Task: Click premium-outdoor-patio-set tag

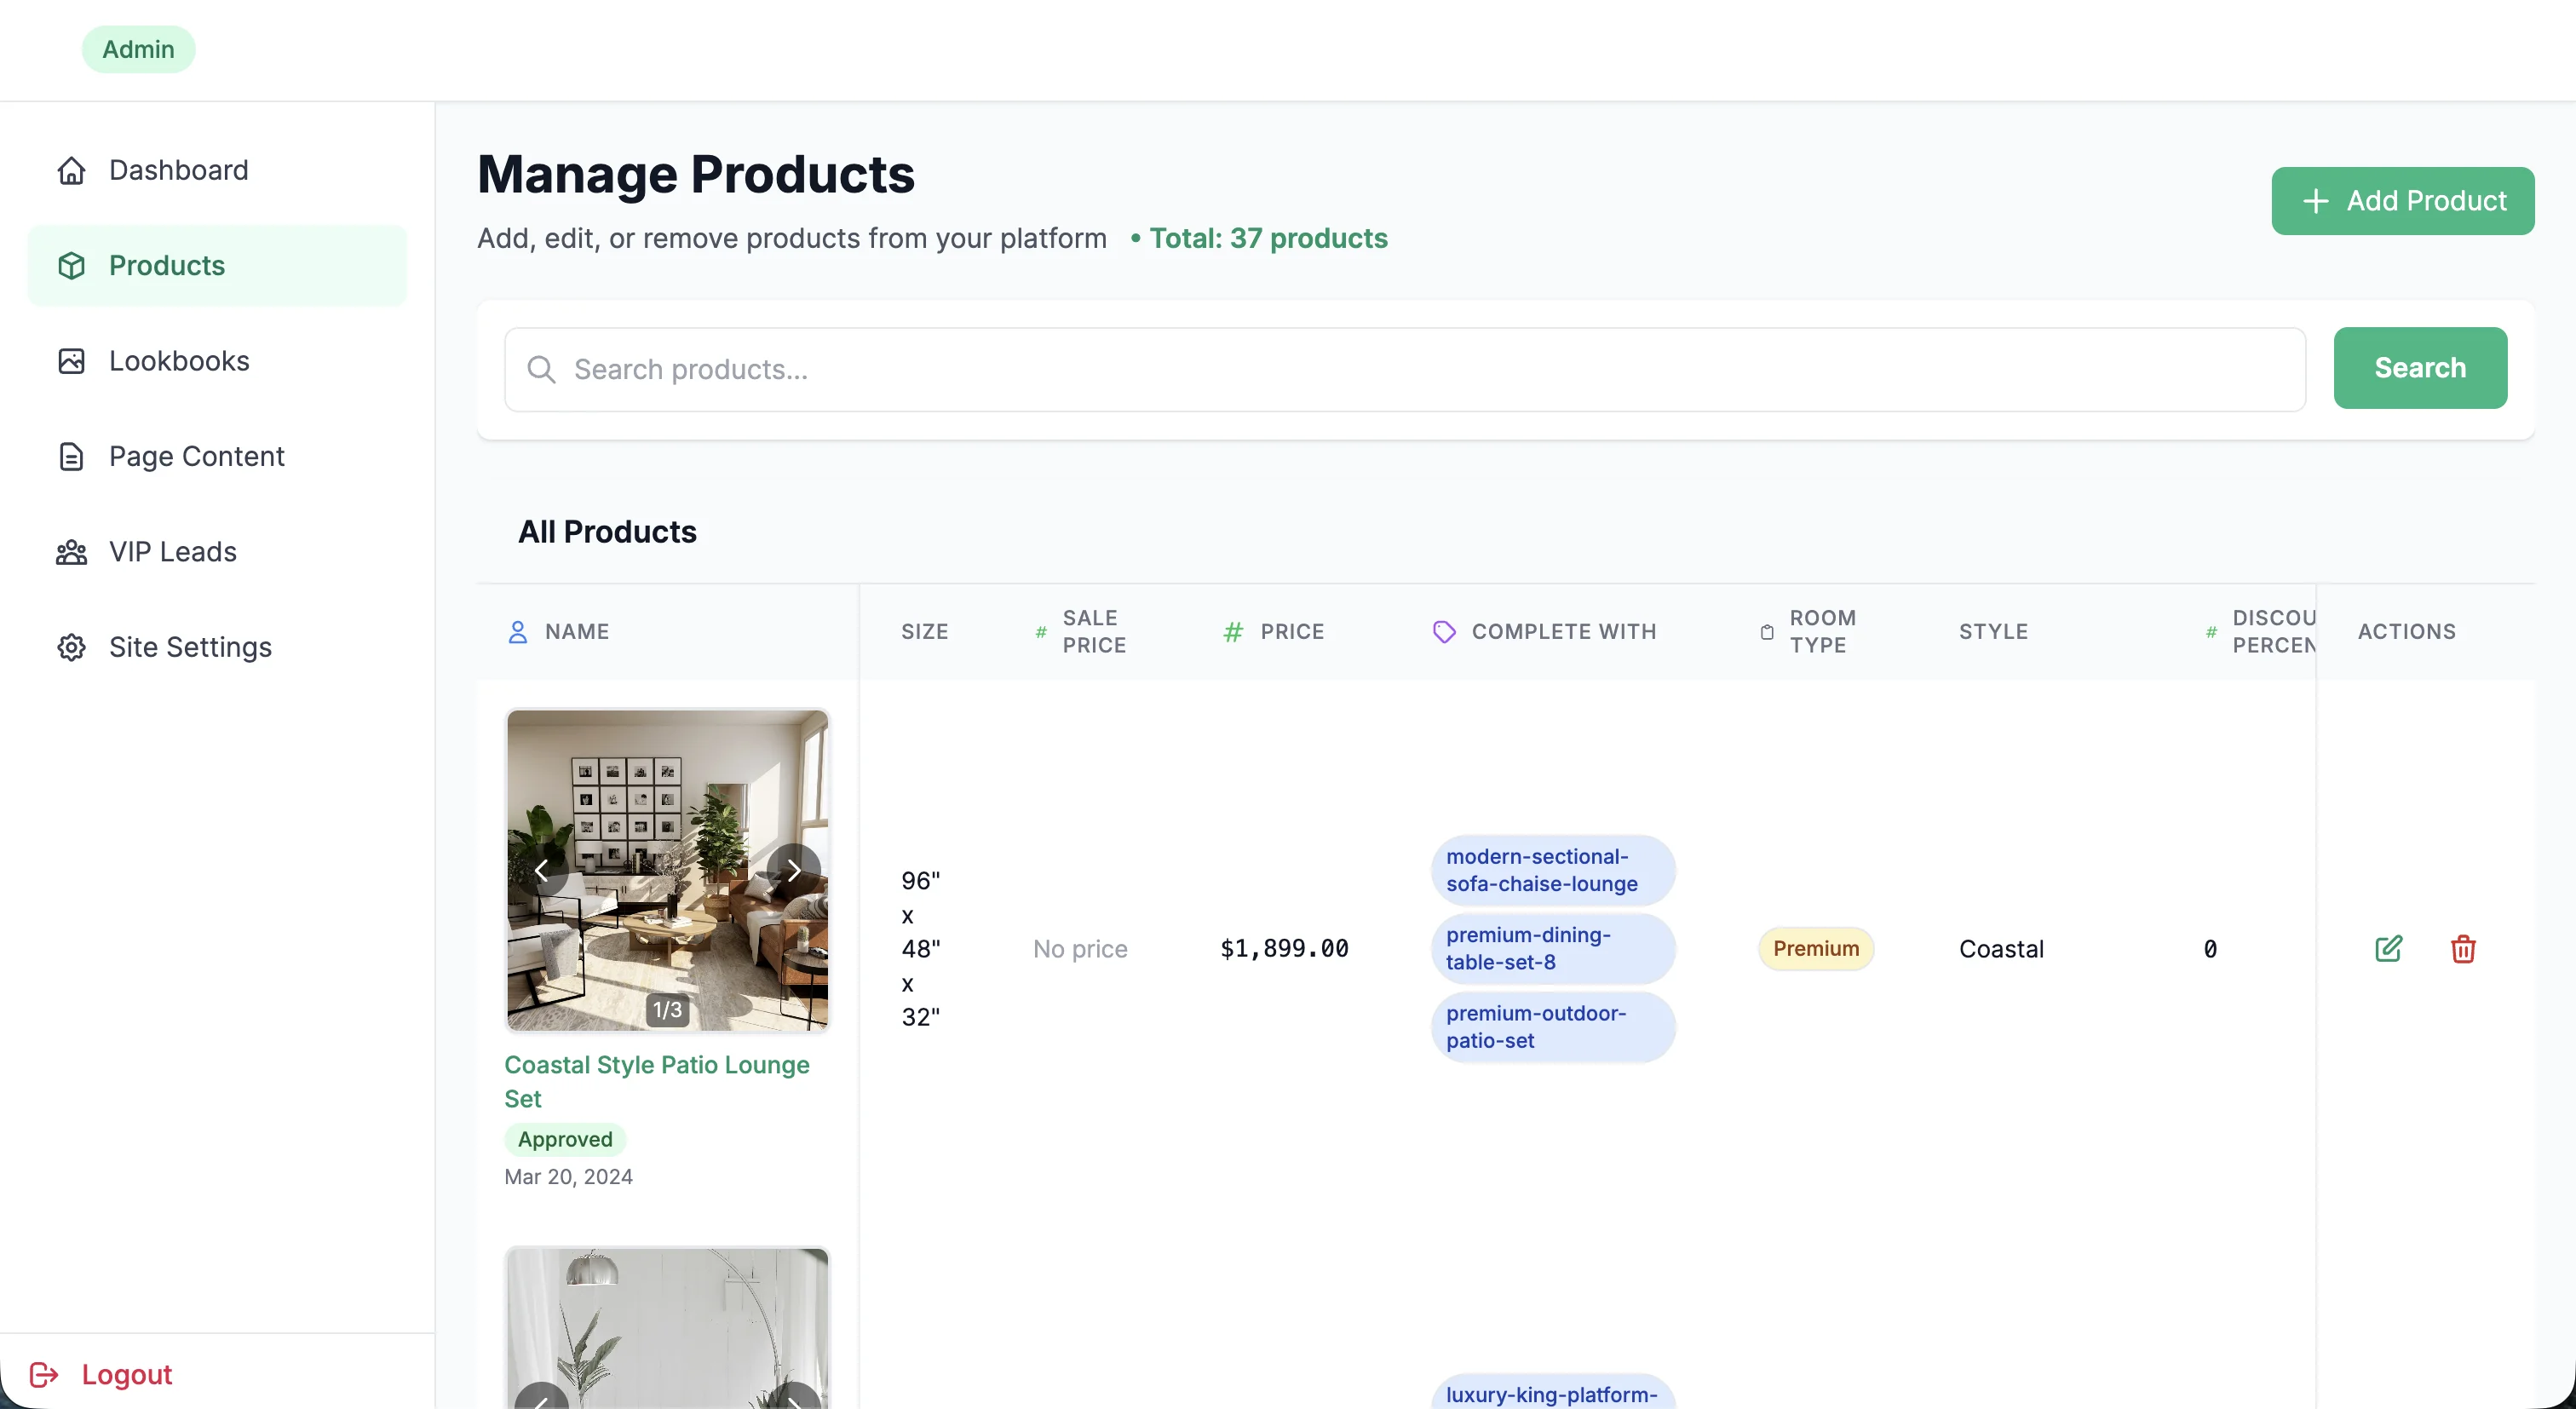Action: [1553, 1027]
